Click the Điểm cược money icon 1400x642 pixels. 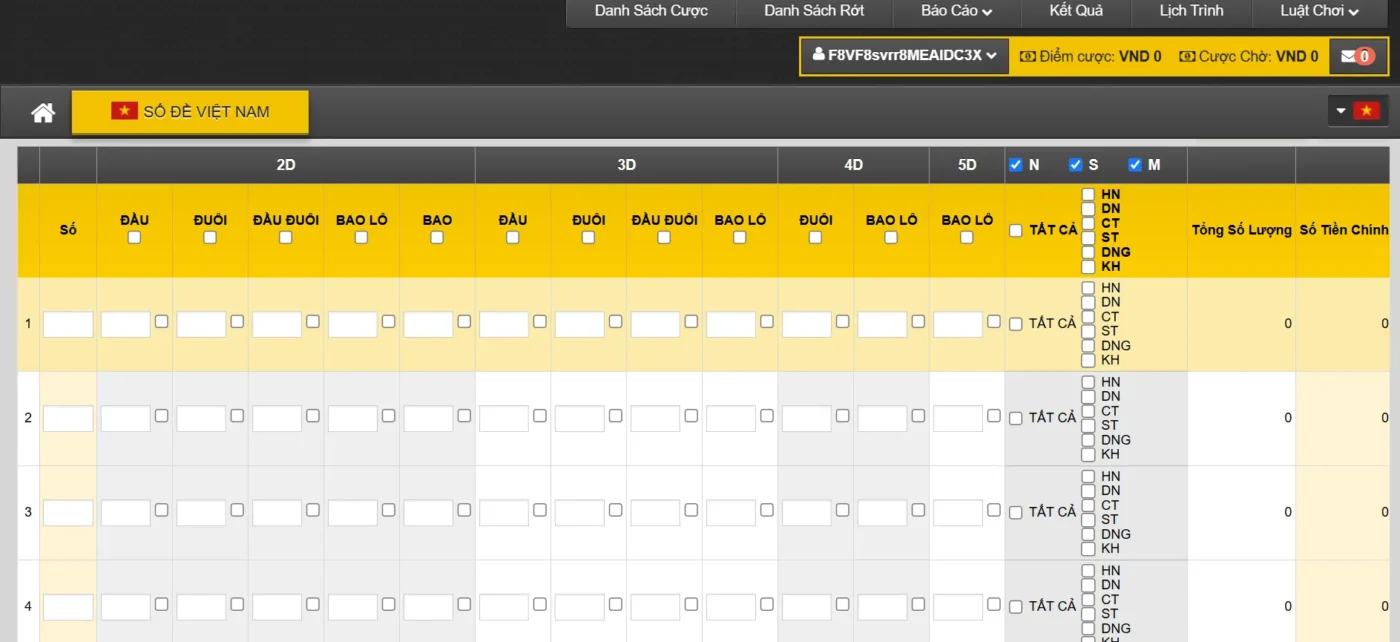pos(1027,56)
